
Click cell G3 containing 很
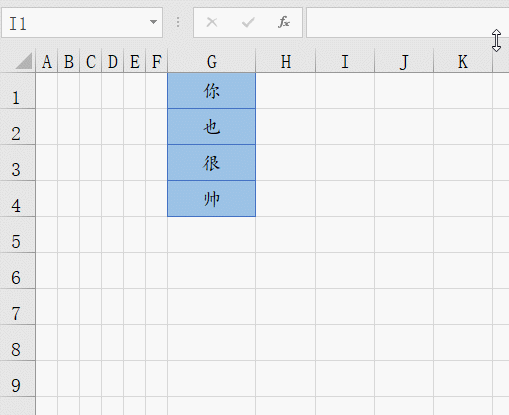coord(212,163)
